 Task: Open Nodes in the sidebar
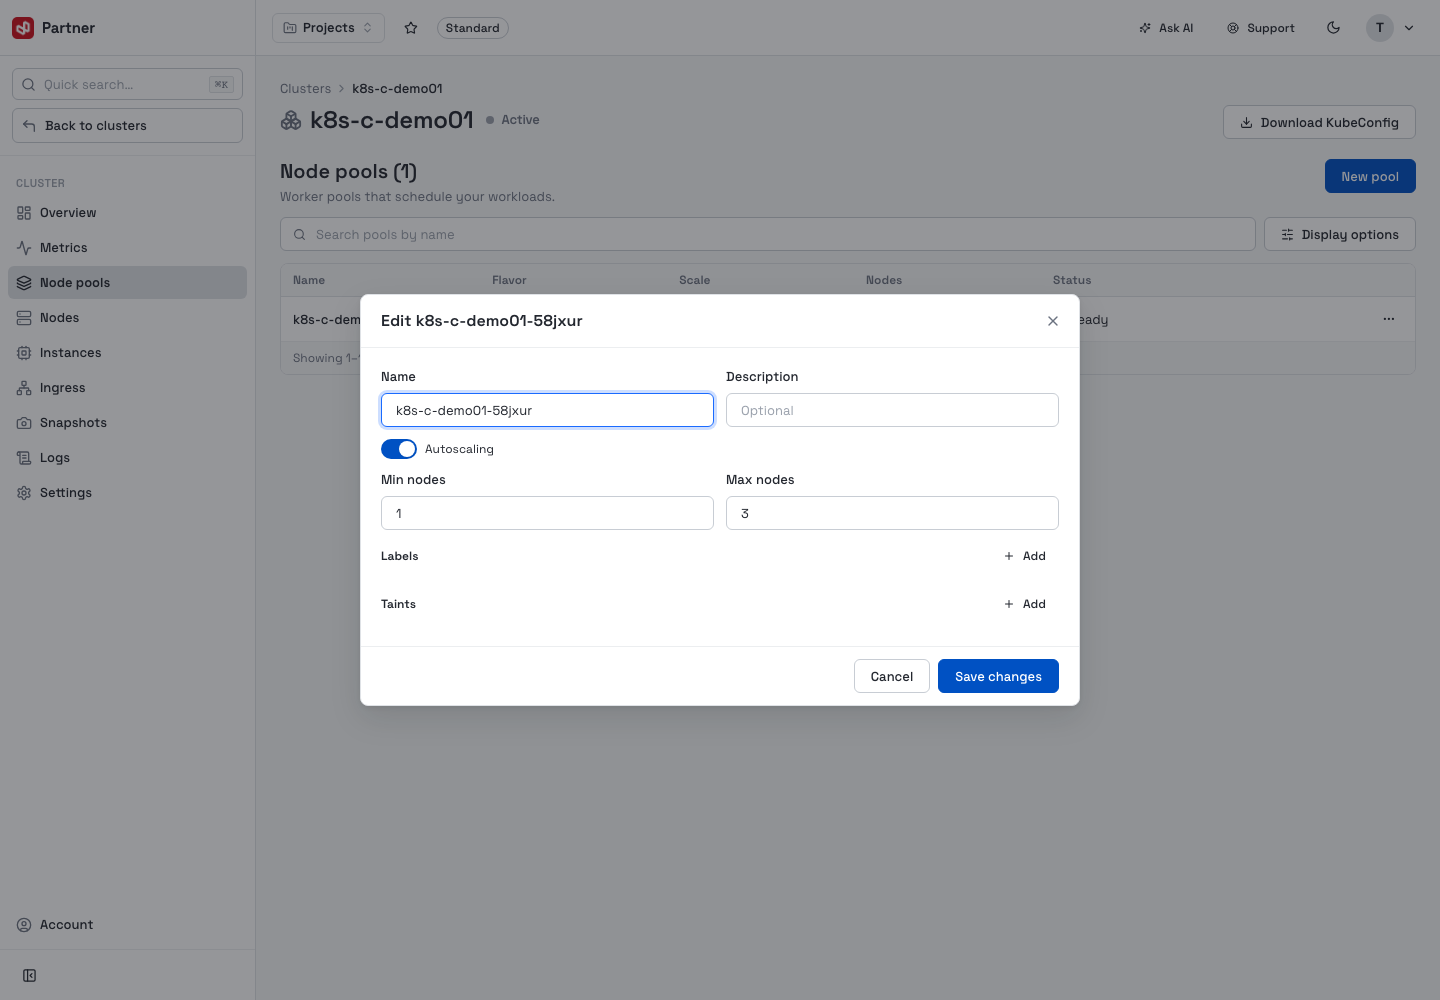tap(127, 318)
